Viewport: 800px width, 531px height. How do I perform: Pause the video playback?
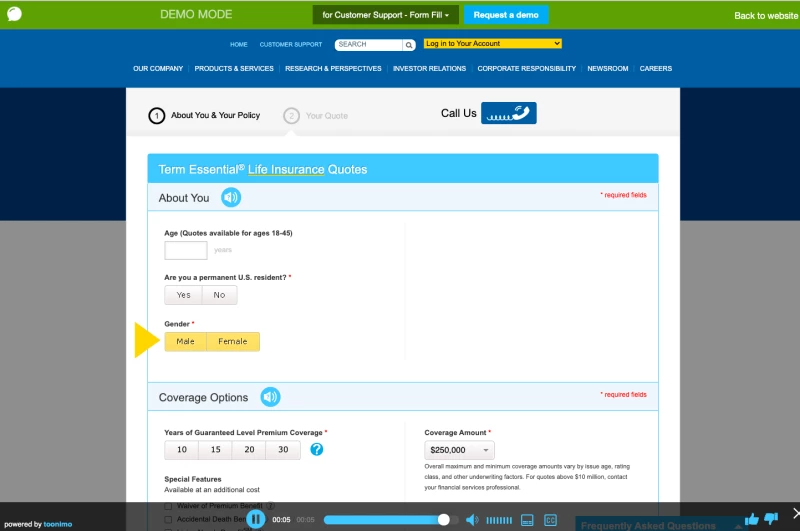256,519
